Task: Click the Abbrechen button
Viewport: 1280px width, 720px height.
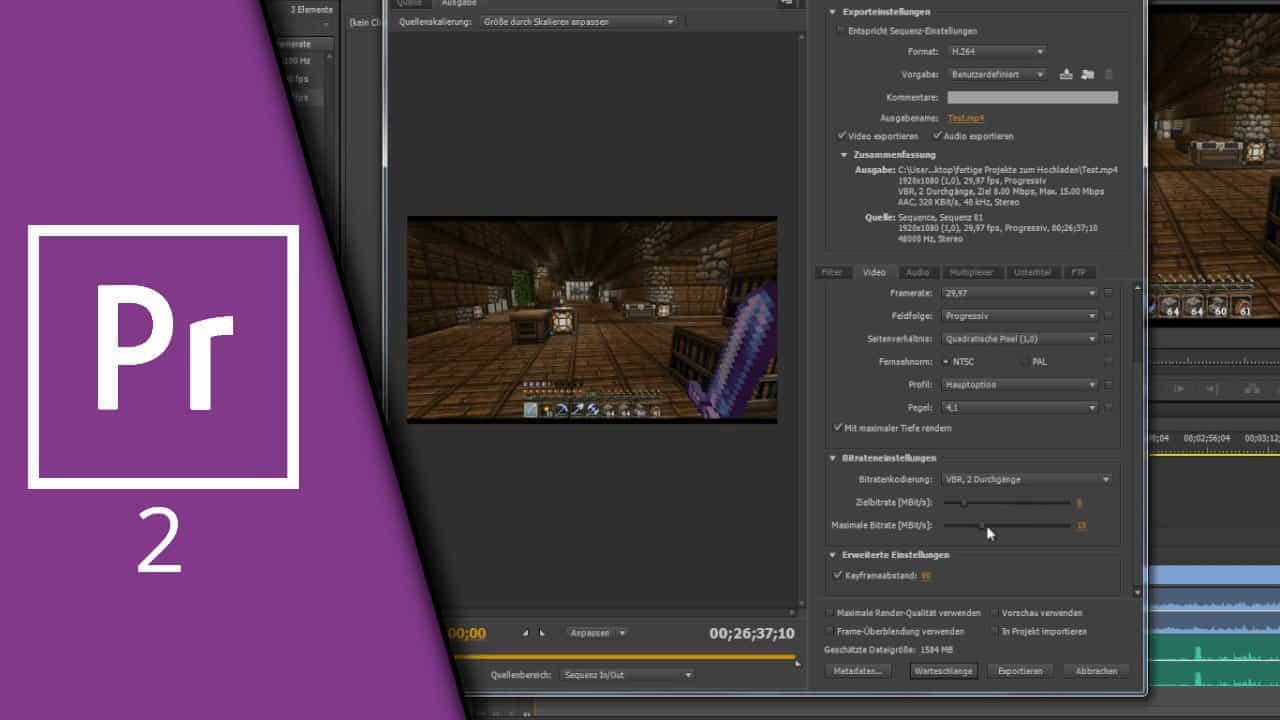Action: tap(1096, 671)
